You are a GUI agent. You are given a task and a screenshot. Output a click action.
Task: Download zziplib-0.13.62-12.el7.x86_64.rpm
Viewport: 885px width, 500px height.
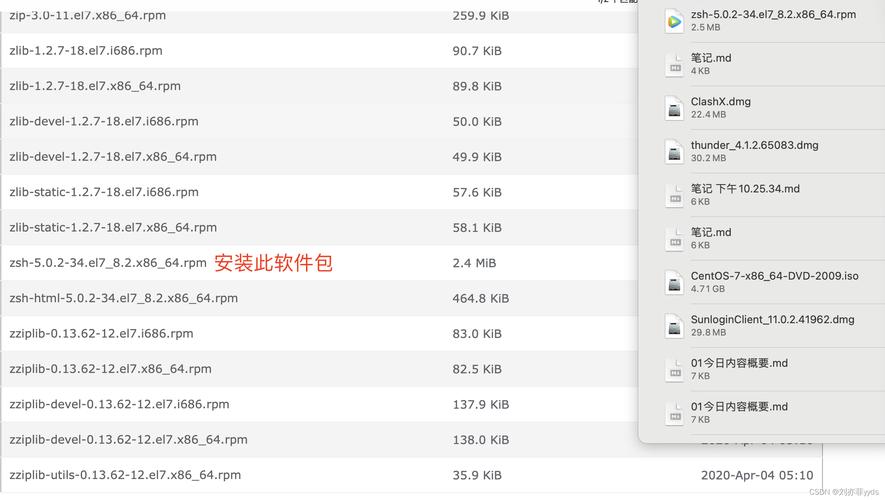[x=110, y=369]
